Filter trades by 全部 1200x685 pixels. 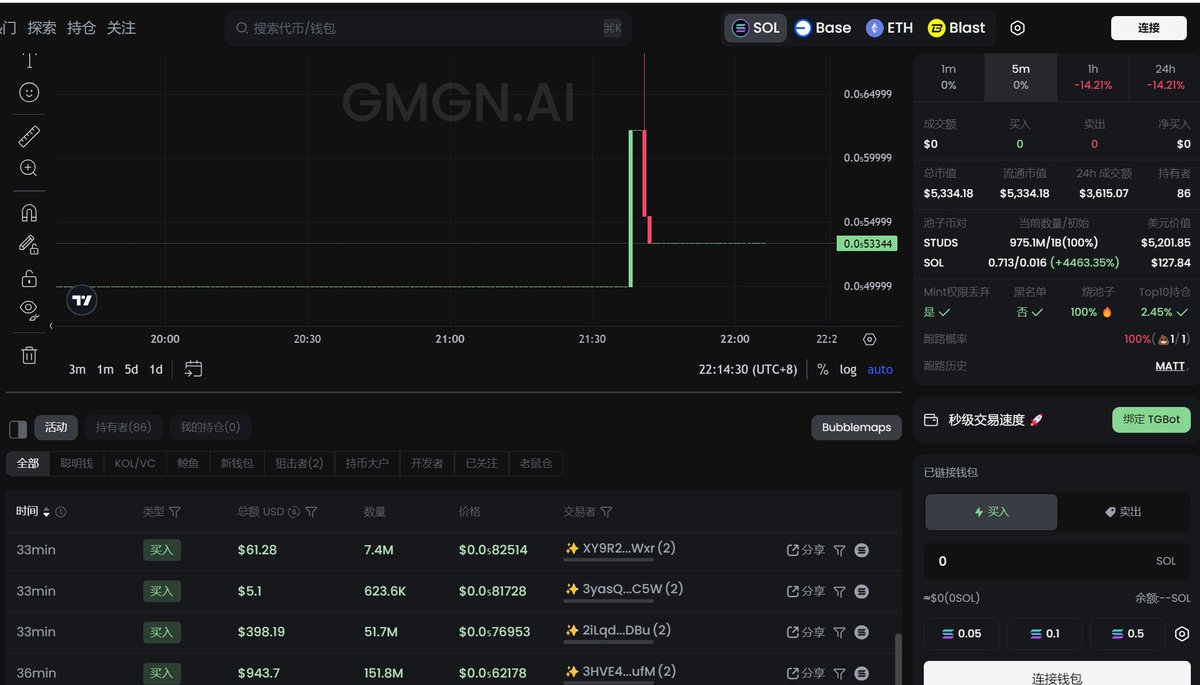(28, 463)
